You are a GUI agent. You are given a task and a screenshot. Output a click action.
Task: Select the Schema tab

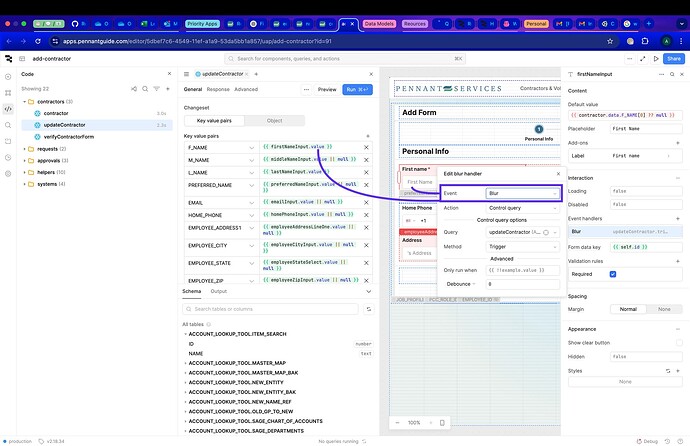pos(191,291)
